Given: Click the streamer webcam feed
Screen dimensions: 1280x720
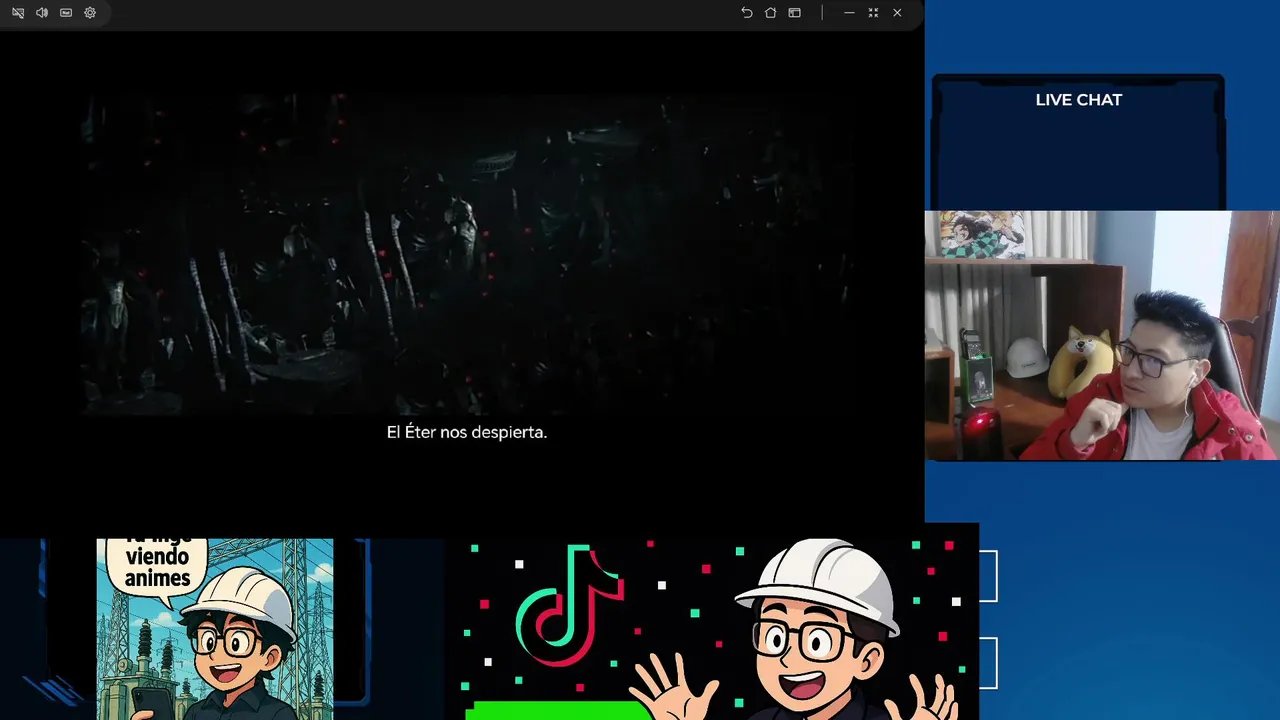Looking at the screenshot, I should tap(1102, 335).
